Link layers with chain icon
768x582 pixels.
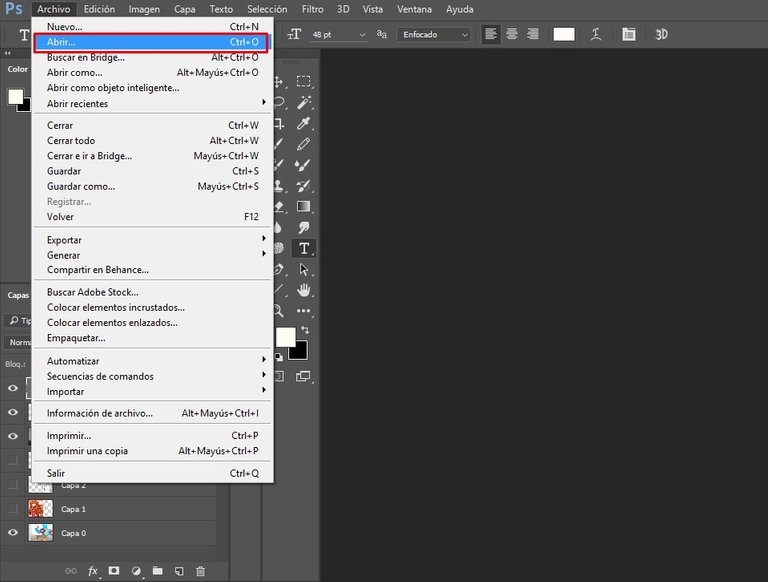click(71, 571)
